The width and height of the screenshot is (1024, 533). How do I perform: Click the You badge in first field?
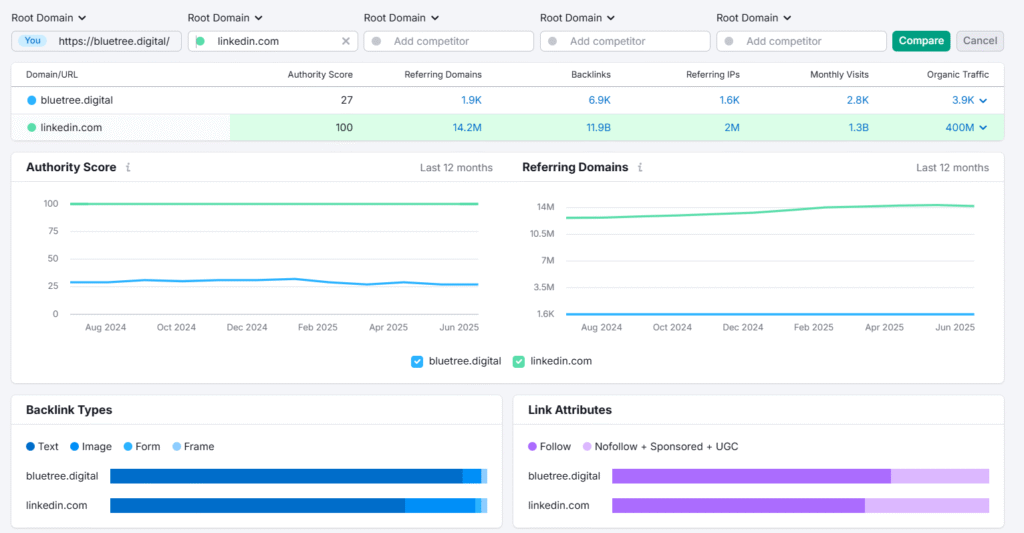click(33, 40)
